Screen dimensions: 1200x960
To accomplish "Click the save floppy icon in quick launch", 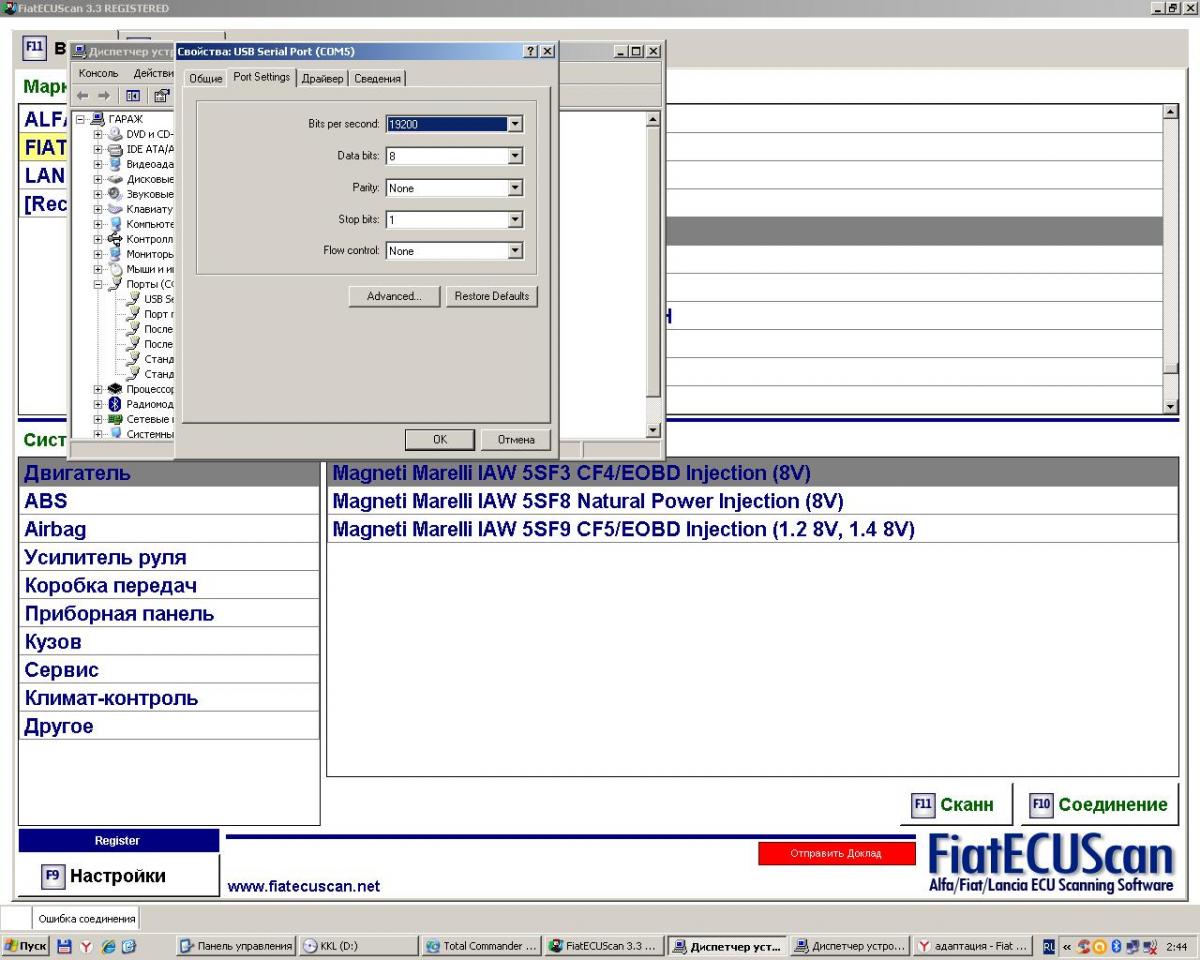I will [66, 947].
